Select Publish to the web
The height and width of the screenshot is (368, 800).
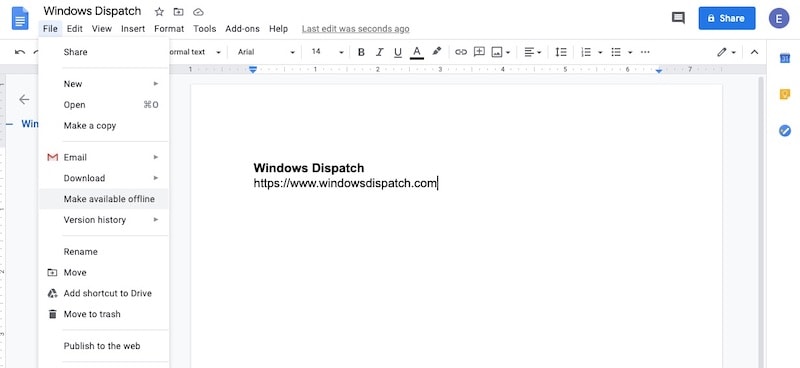click(104, 346)
